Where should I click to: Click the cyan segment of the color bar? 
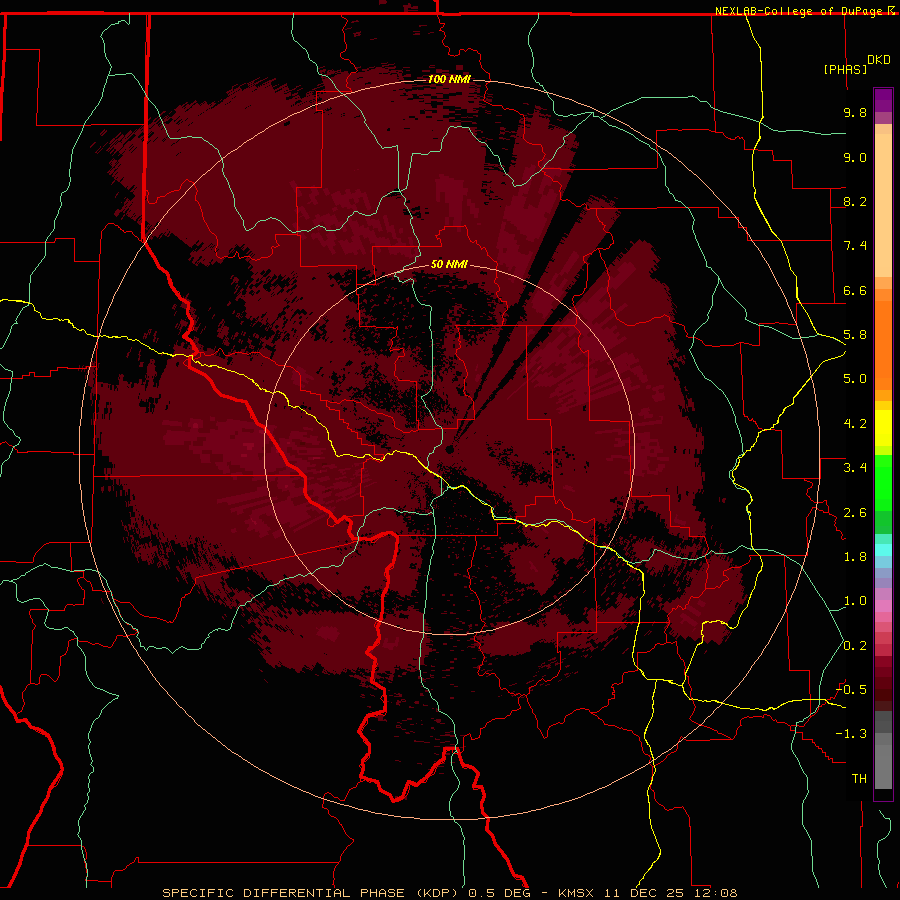pyautogui.click(x=883, y=550)
